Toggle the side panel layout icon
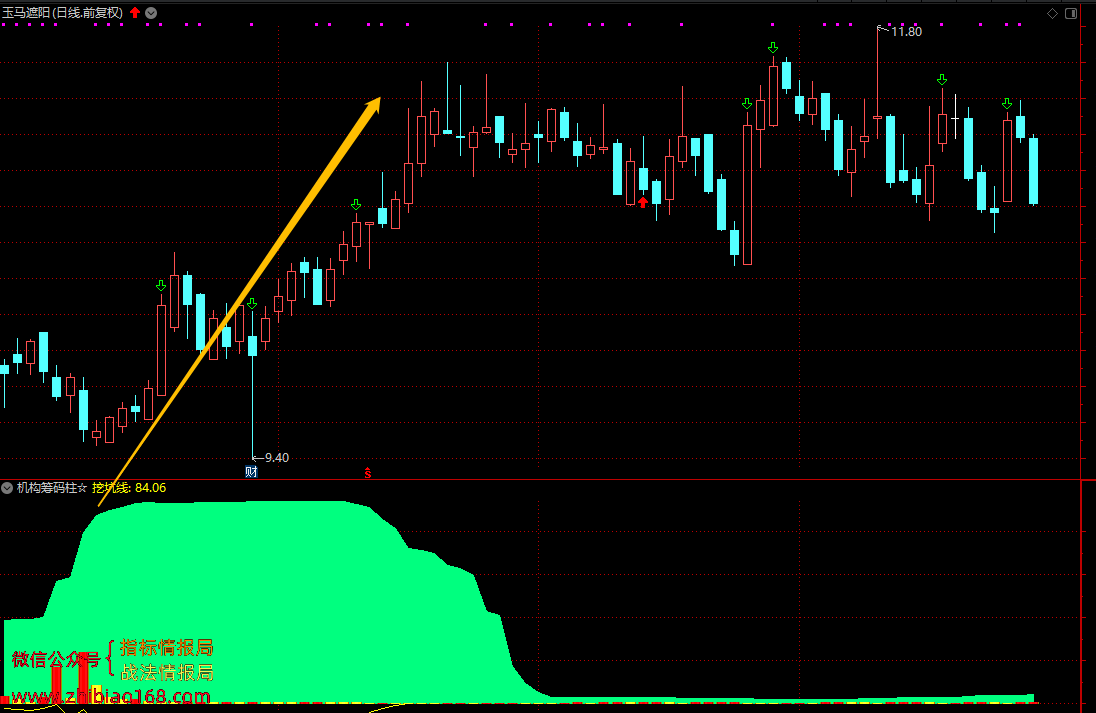This screenshot has width=1096, height=713. point(1071,13)
